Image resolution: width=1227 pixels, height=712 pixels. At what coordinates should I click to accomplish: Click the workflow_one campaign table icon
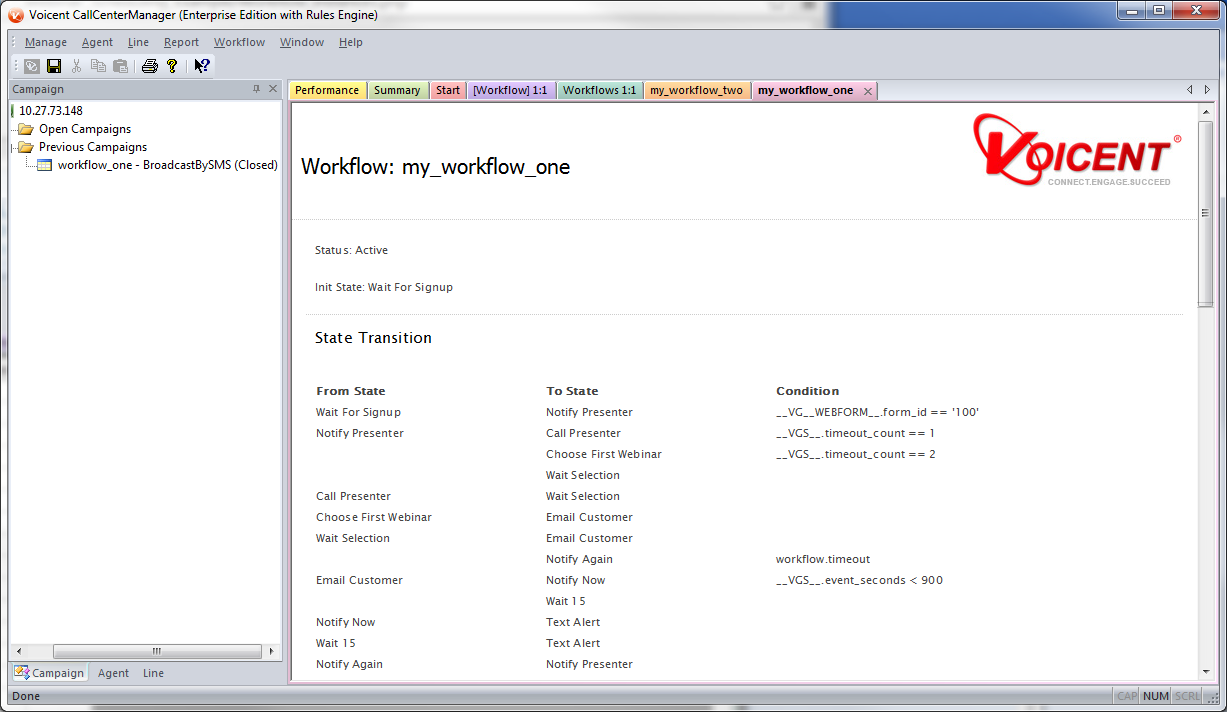pyautogui.click(x=45, y=165)
